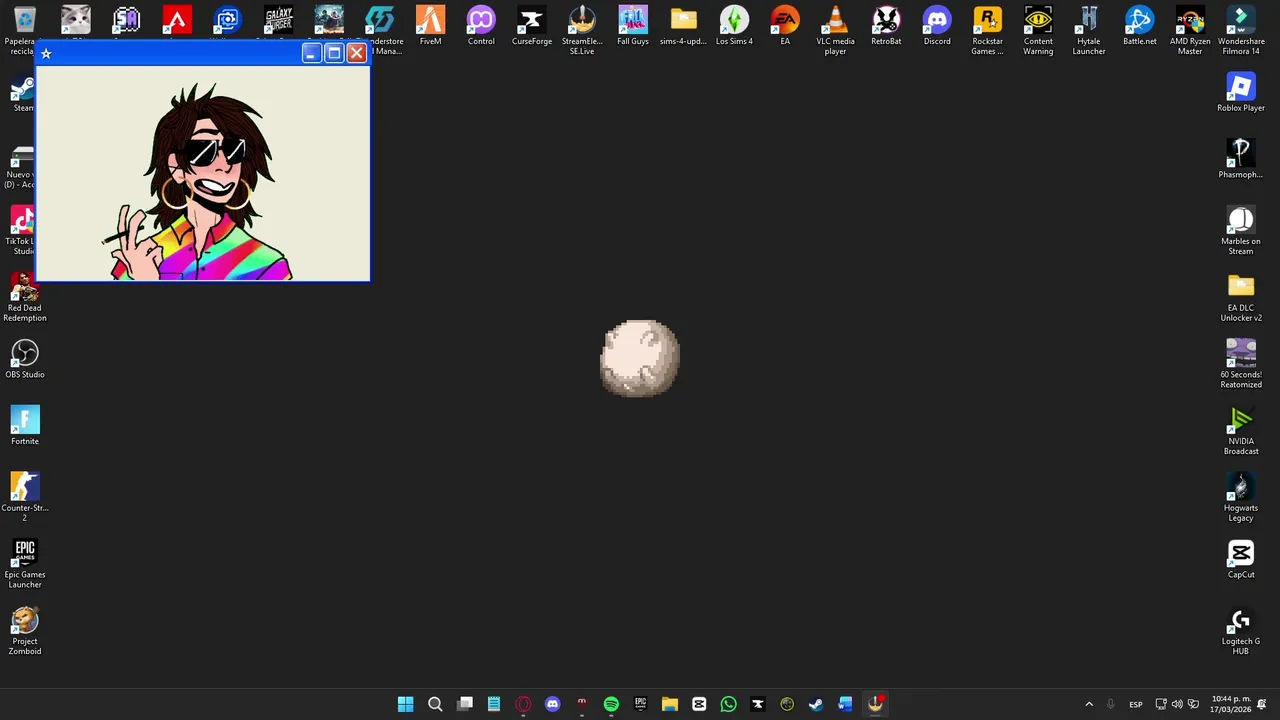Open the Control game shortcut
This screenshot has width=1280, height=720.
(x=481, y=27)
